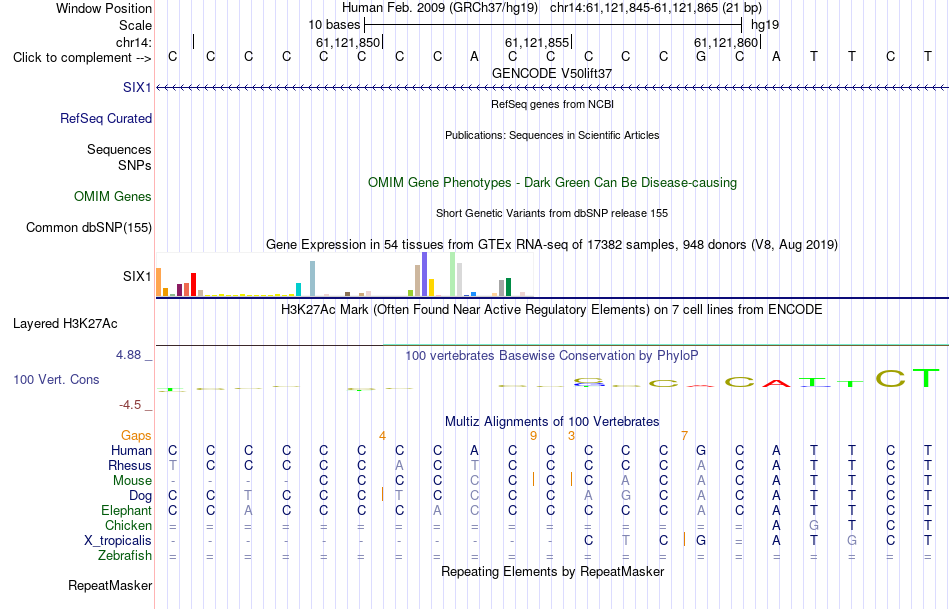
Task: Select the Rhesus species label
Action: pos(130,465)
